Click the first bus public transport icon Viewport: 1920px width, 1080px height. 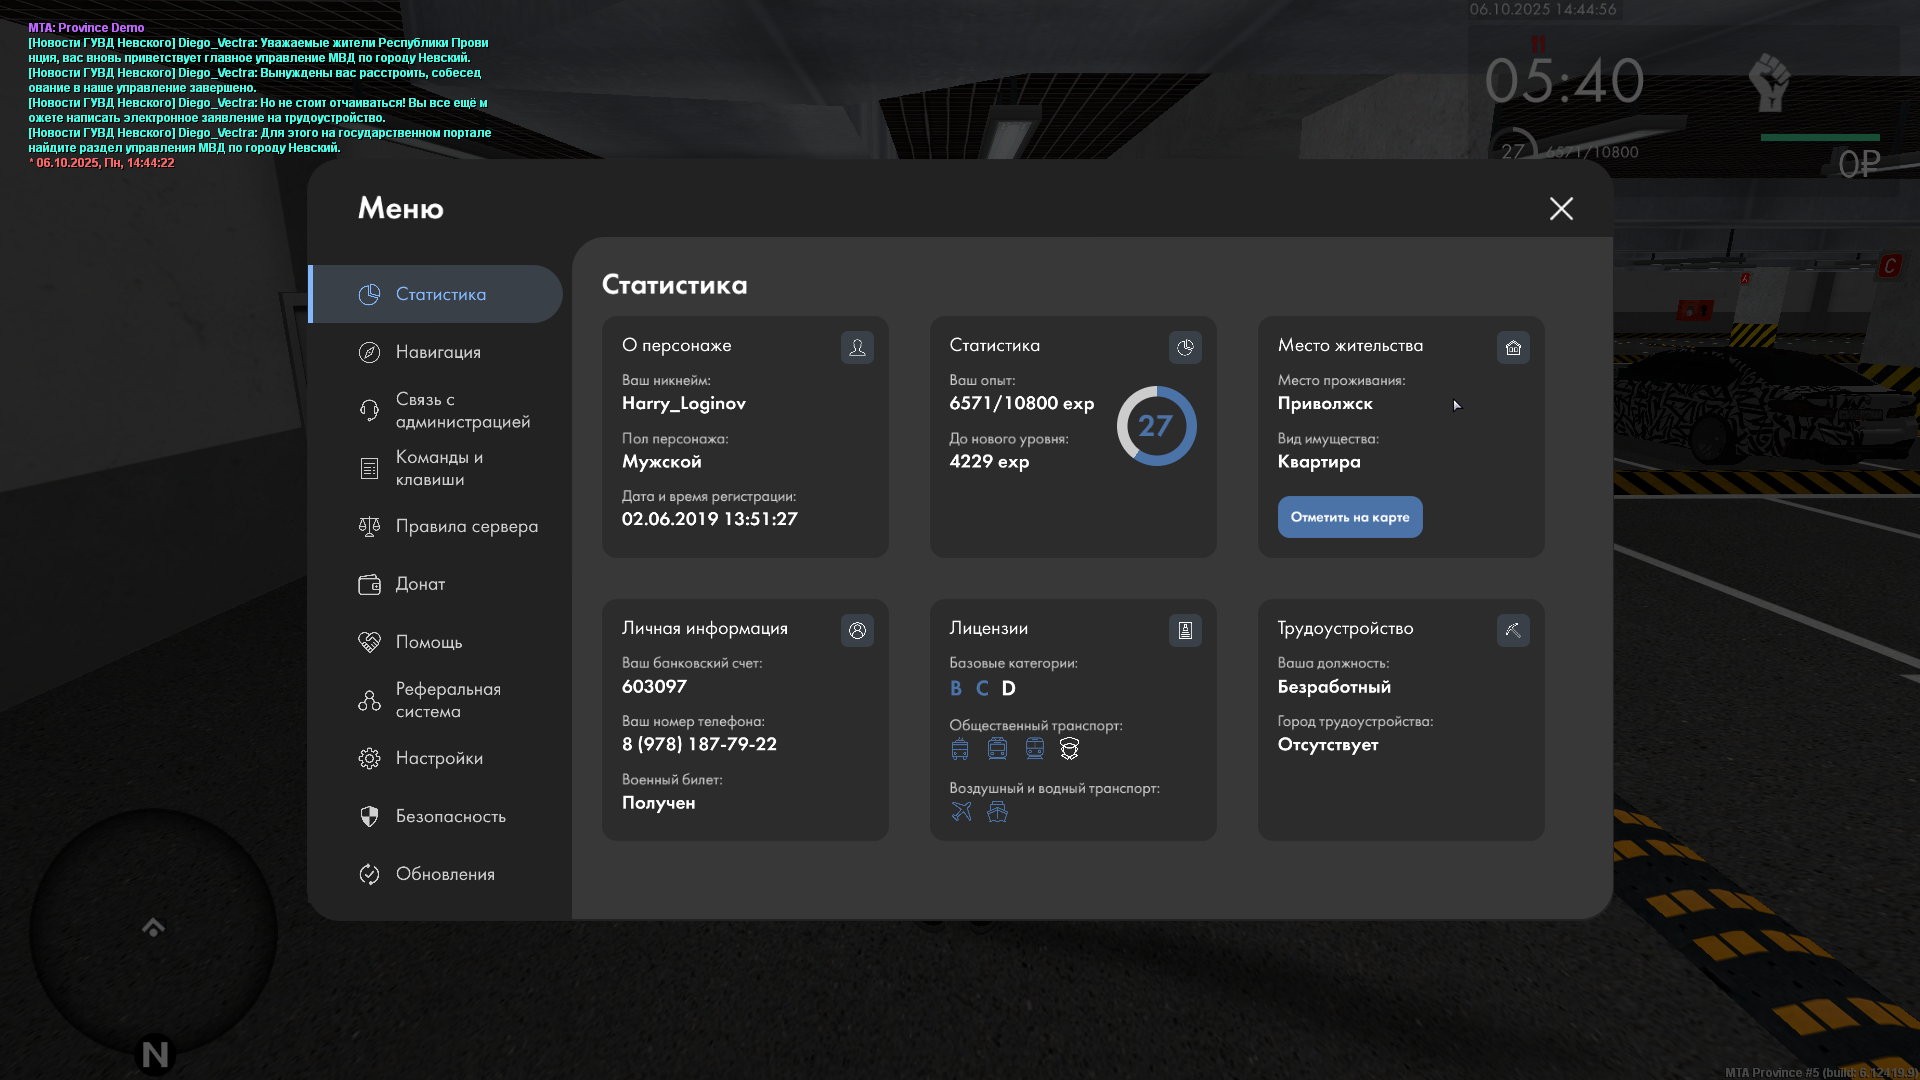click(x=960, y=748)
